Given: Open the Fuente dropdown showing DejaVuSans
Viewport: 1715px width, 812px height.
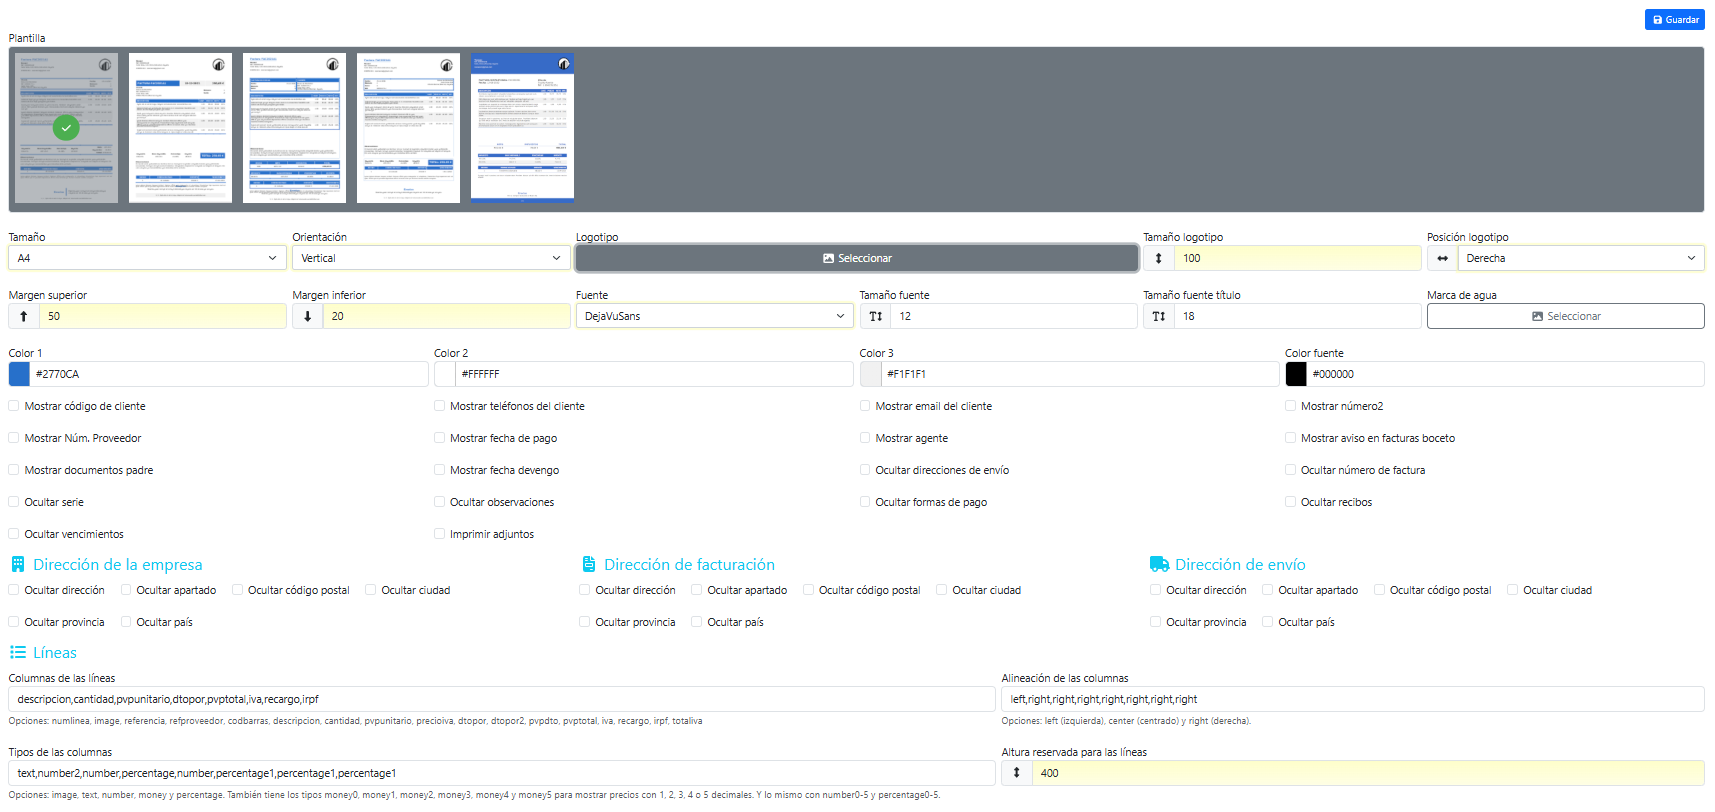Looking at the screenshot, I should point(714,316).
